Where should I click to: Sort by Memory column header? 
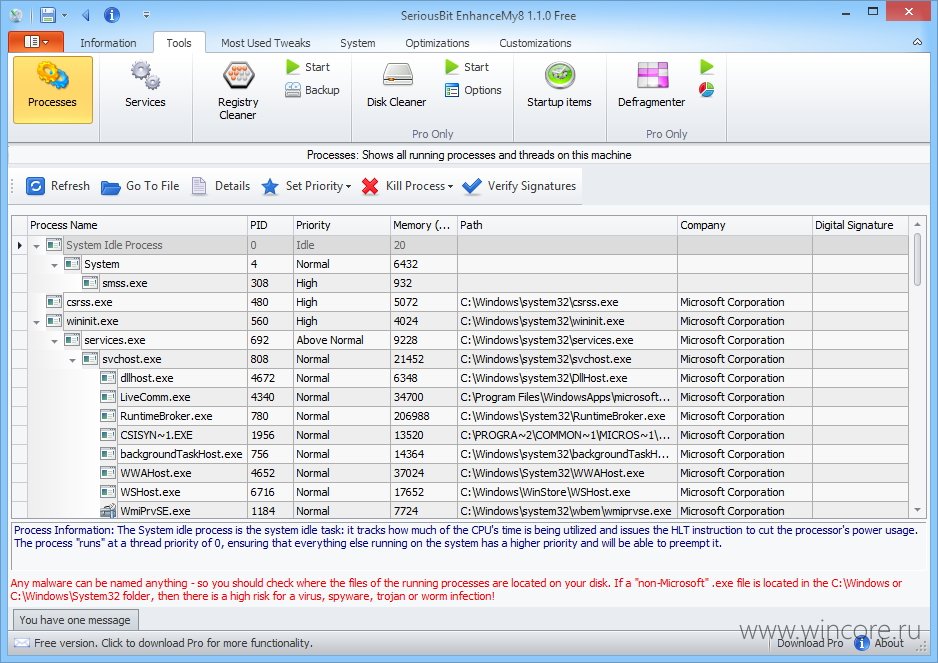tap(424, 225)
